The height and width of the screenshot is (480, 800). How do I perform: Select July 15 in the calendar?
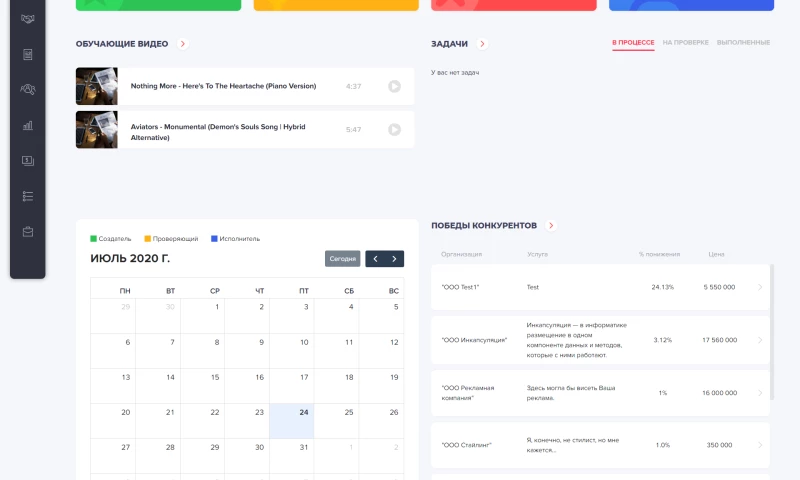(203, 386)
